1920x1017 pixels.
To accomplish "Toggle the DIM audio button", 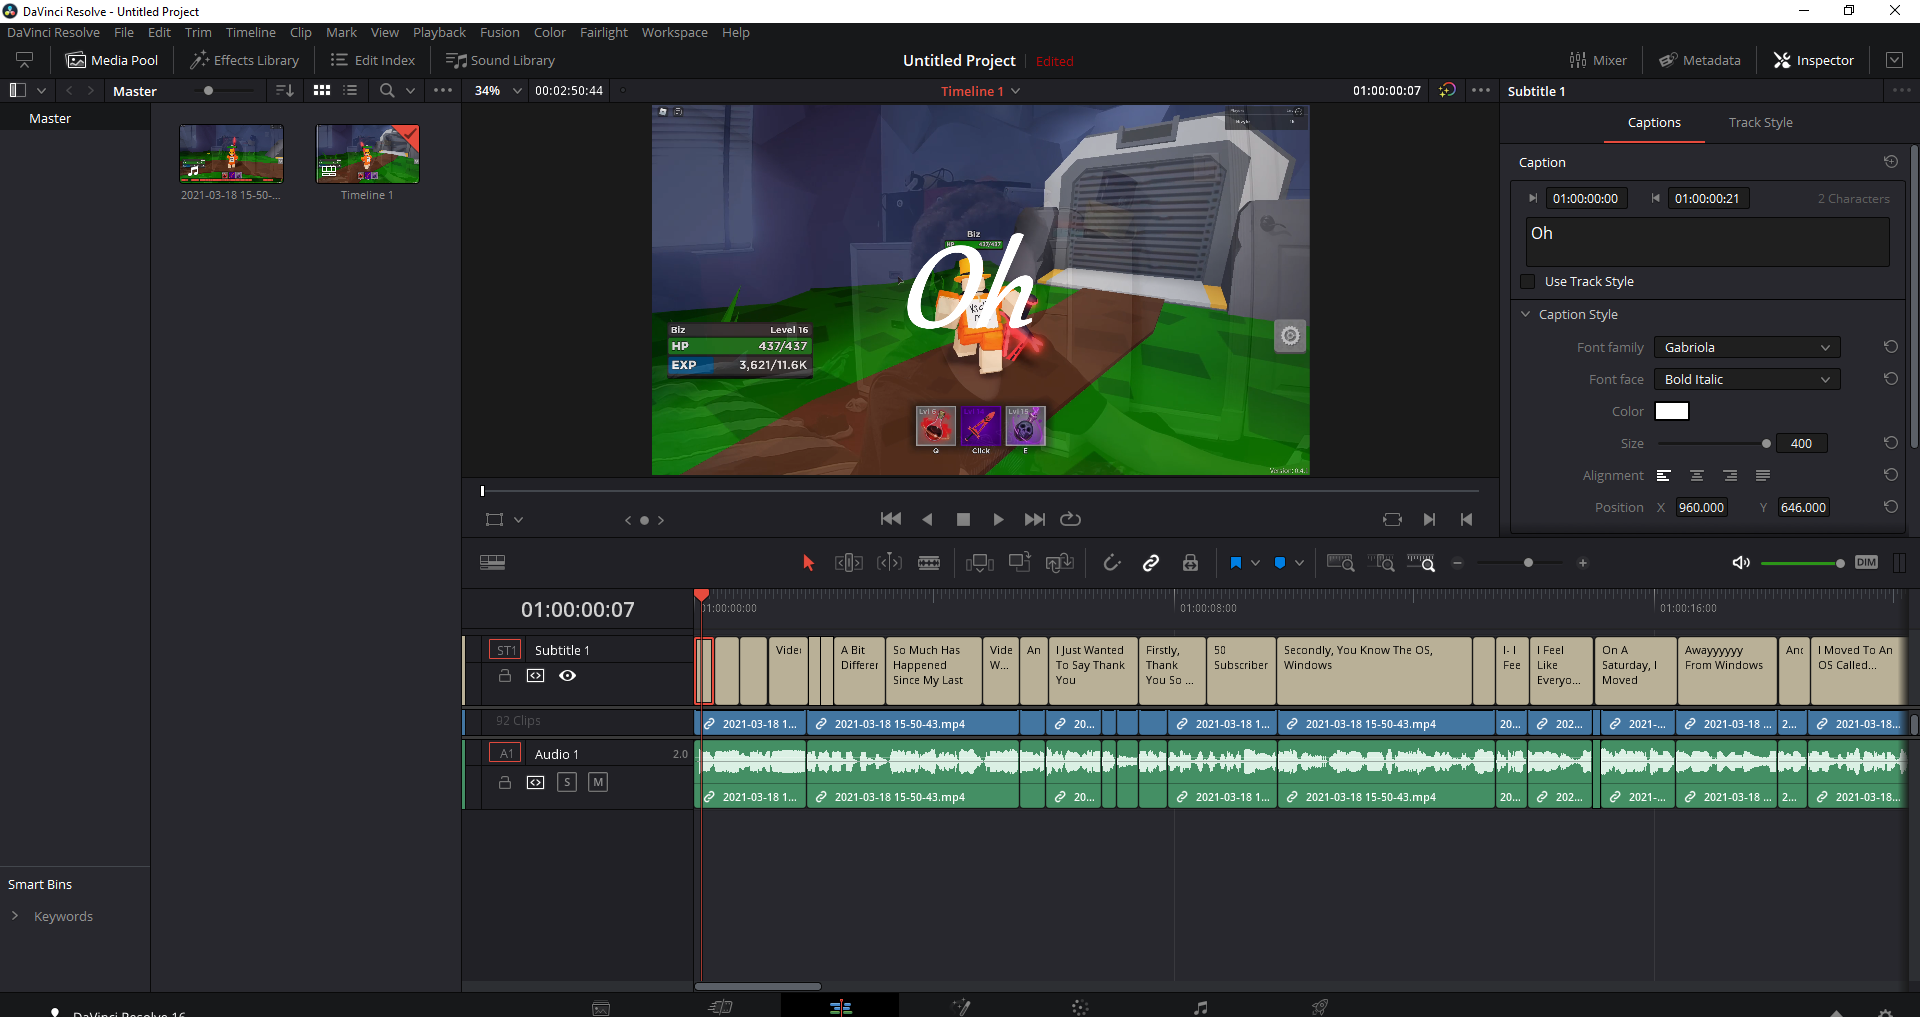I will click(1866, 562).
